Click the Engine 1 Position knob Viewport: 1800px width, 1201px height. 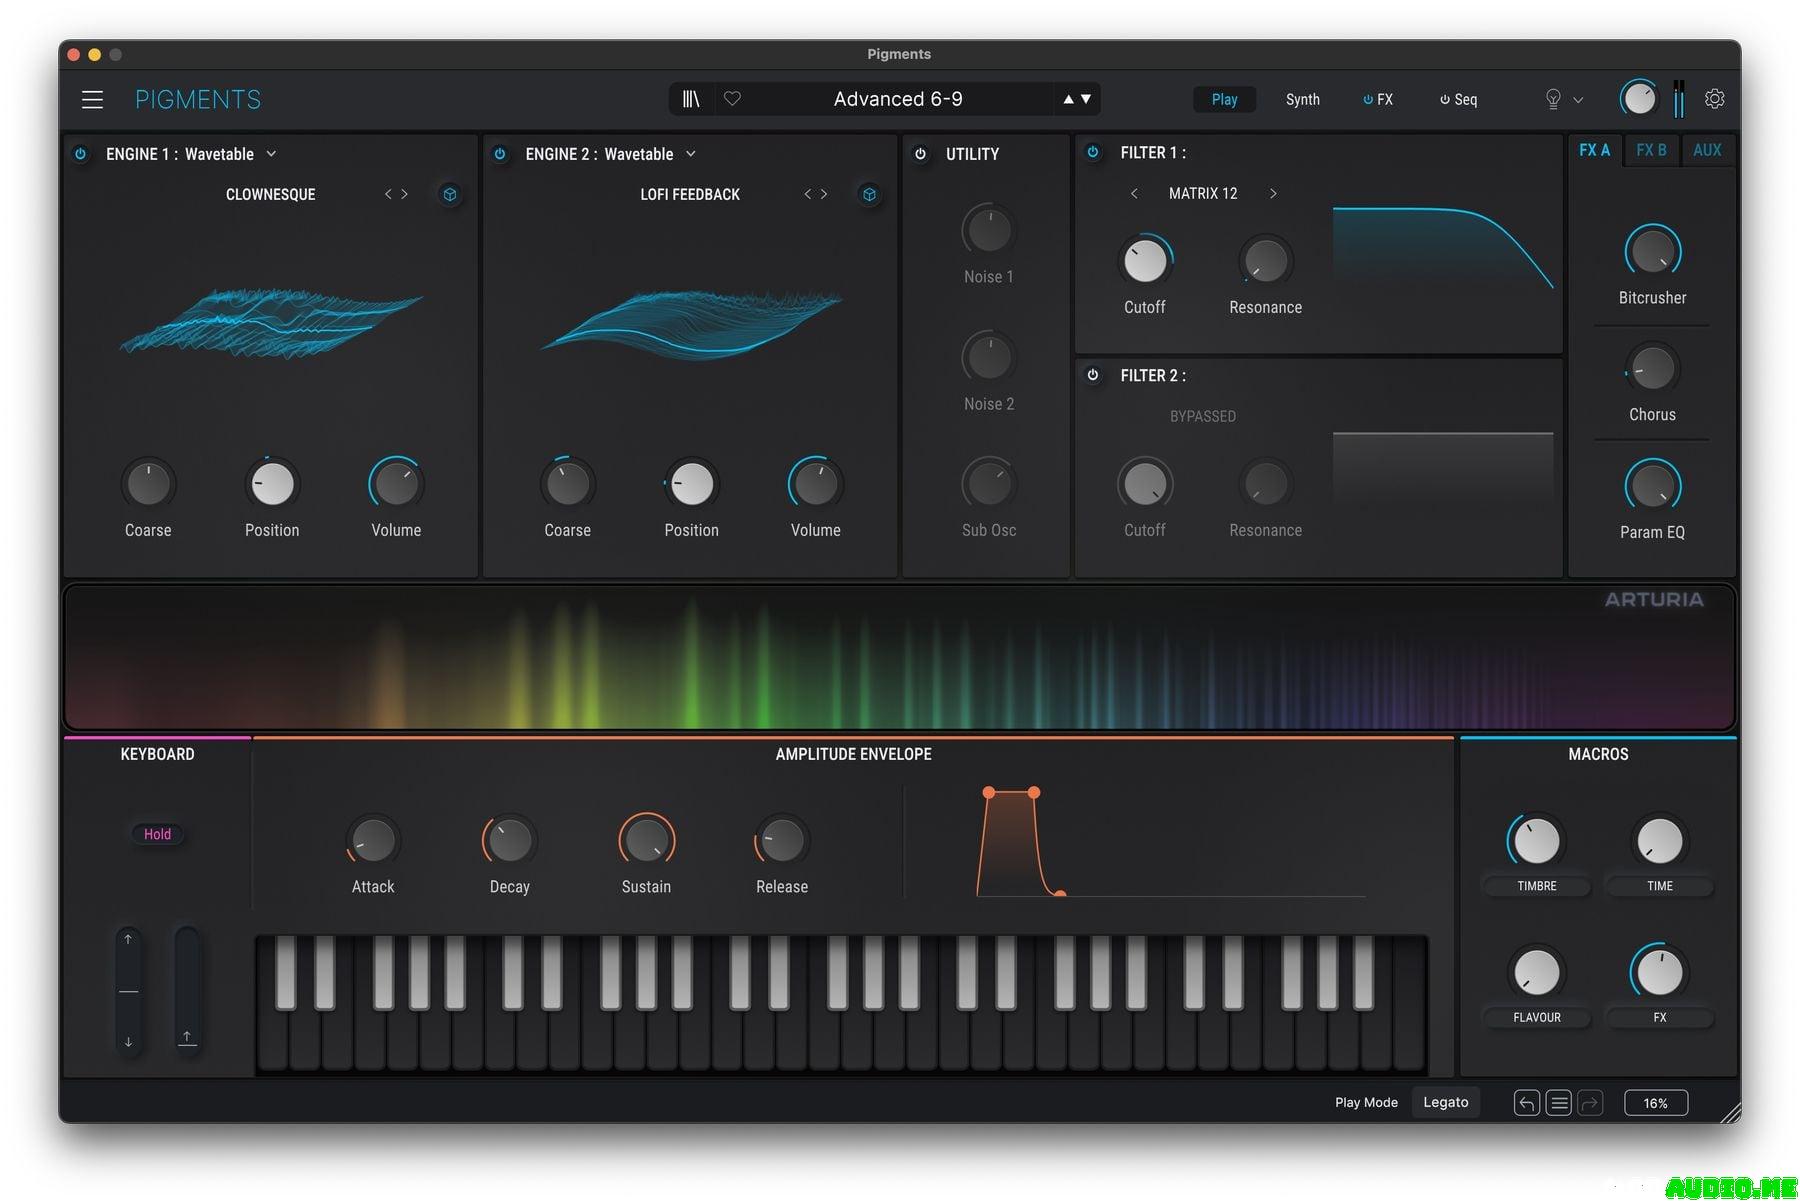coord(272,484)
